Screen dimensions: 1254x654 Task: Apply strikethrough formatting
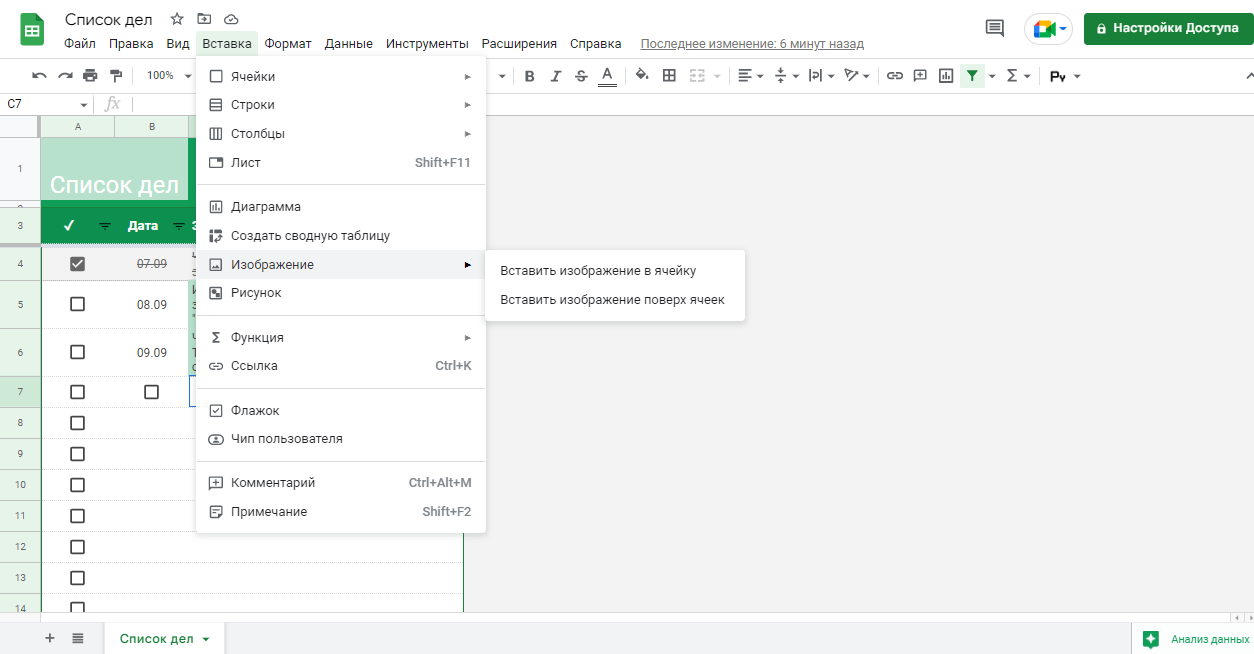coord(581,76)
